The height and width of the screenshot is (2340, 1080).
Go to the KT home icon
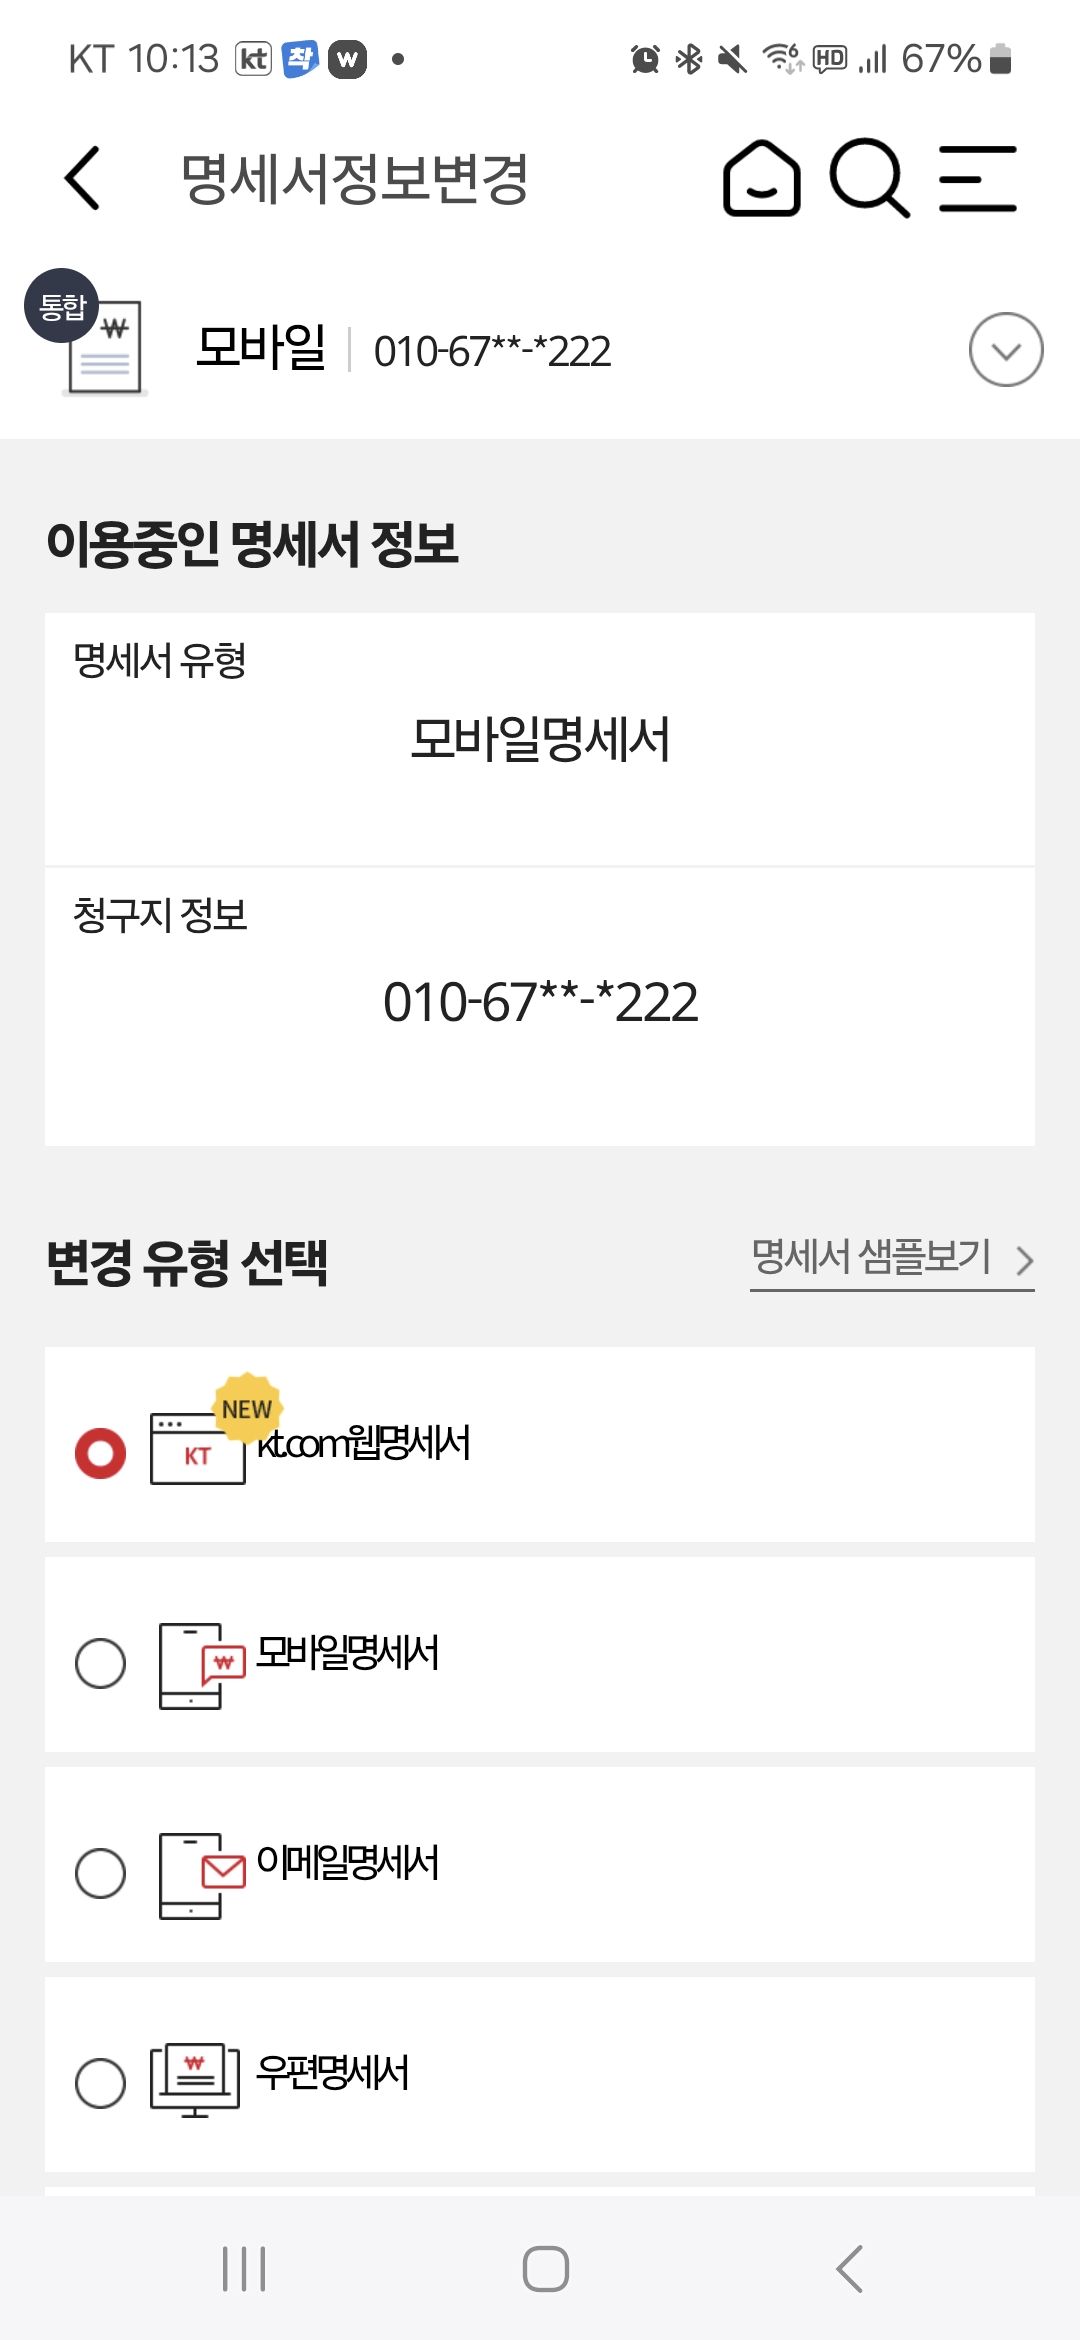[x=762, y=178]
